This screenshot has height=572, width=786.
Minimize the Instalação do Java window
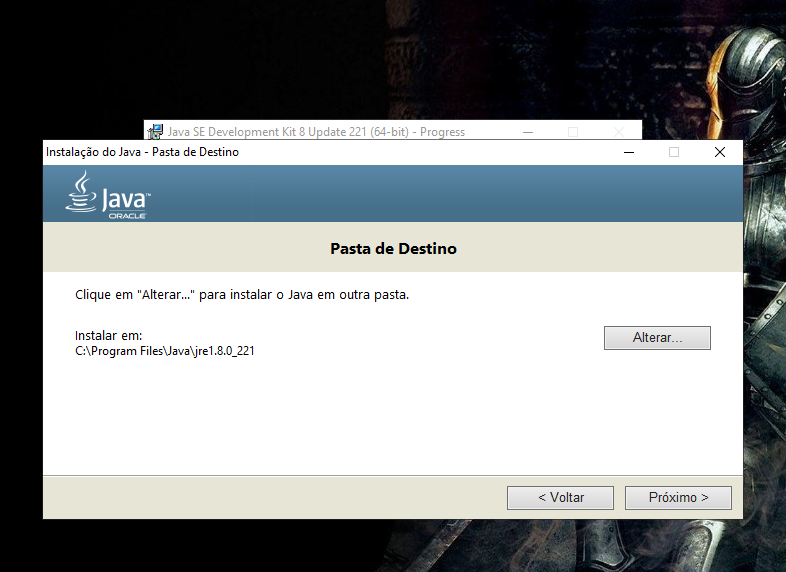pos(628,152)
